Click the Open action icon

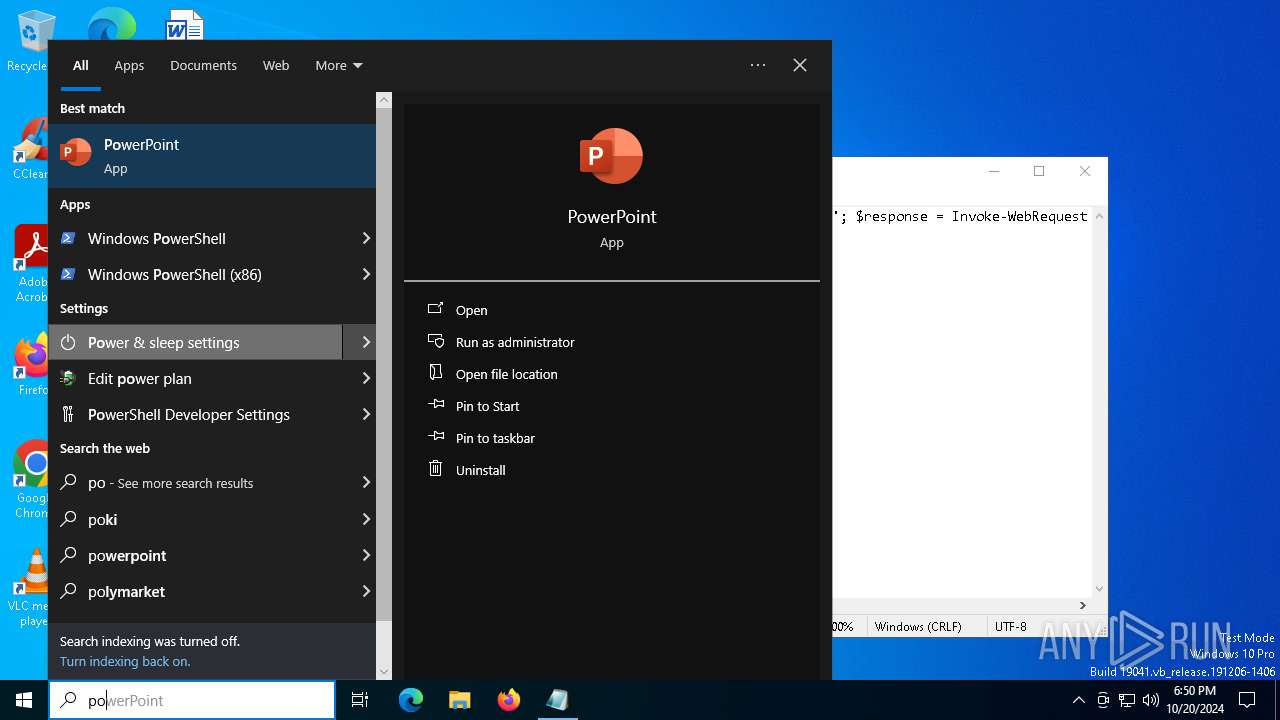click(x=435, y=309)
